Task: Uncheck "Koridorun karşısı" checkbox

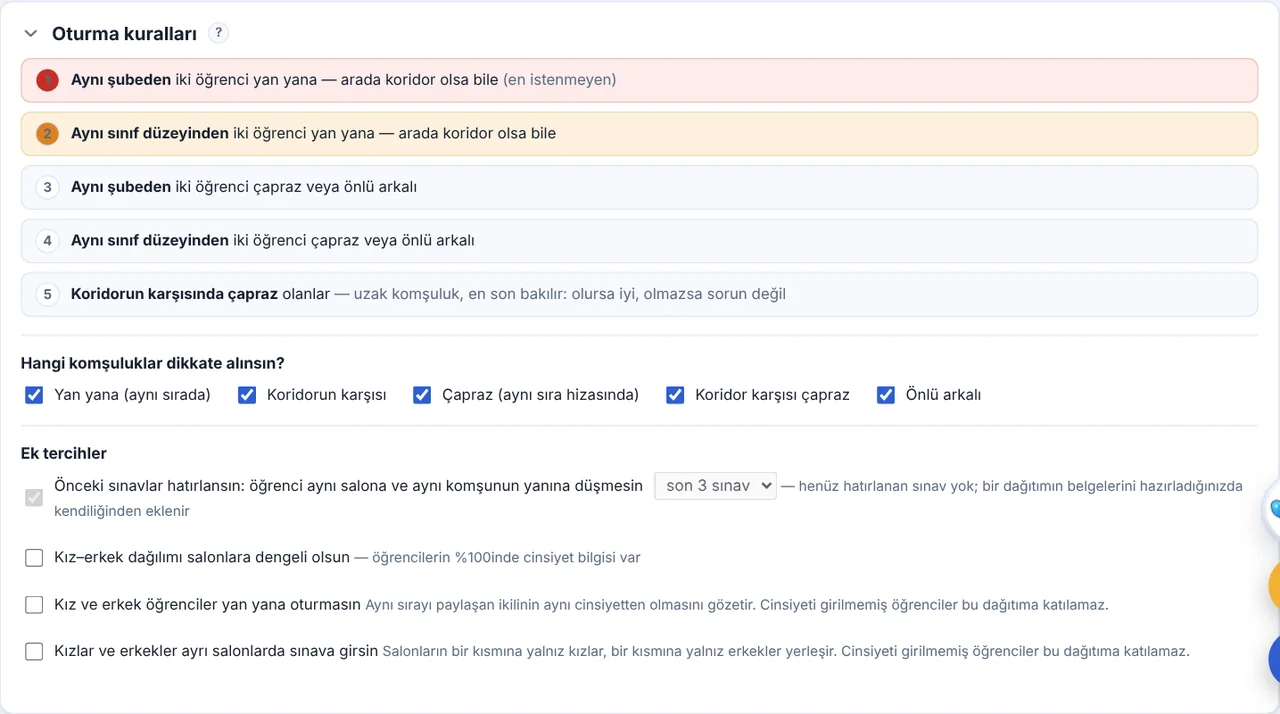Action: point(247,395)
